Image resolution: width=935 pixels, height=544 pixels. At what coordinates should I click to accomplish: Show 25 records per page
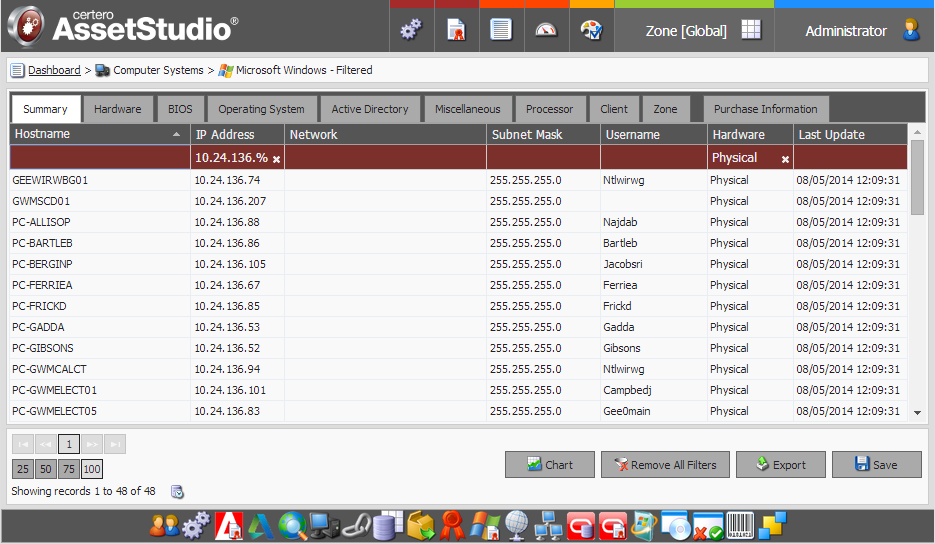(x=23, y=469)
